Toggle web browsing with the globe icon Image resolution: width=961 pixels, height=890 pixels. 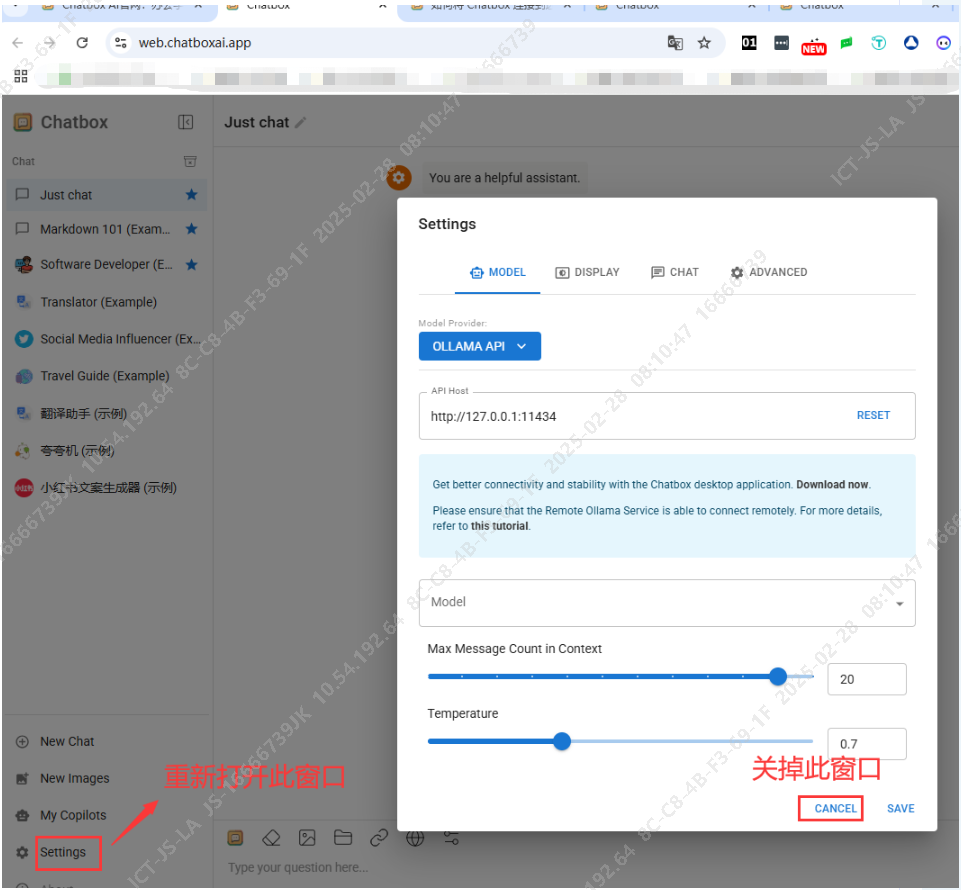pyautogui.click(x=415, y=838)
